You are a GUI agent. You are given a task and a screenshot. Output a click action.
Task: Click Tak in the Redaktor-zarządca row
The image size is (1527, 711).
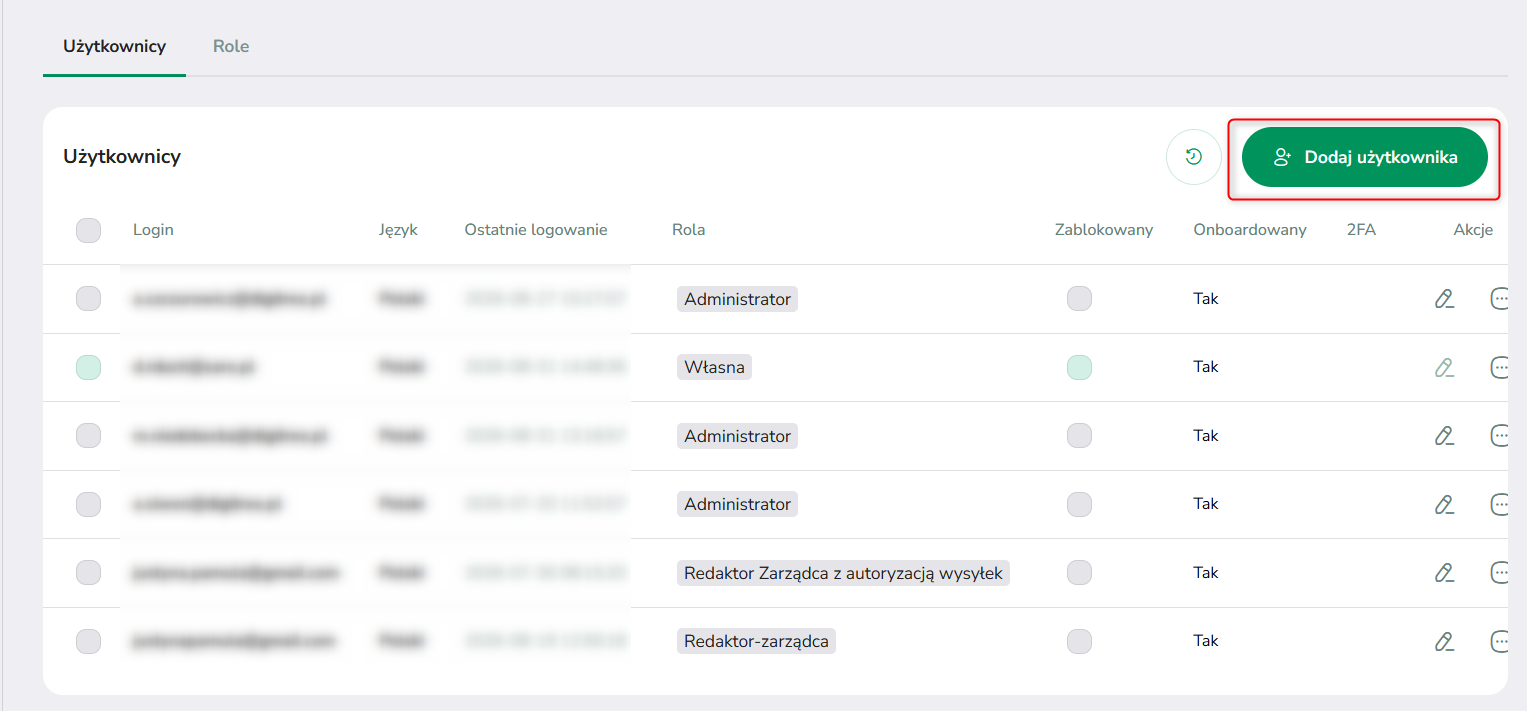tap(1206, 641)
